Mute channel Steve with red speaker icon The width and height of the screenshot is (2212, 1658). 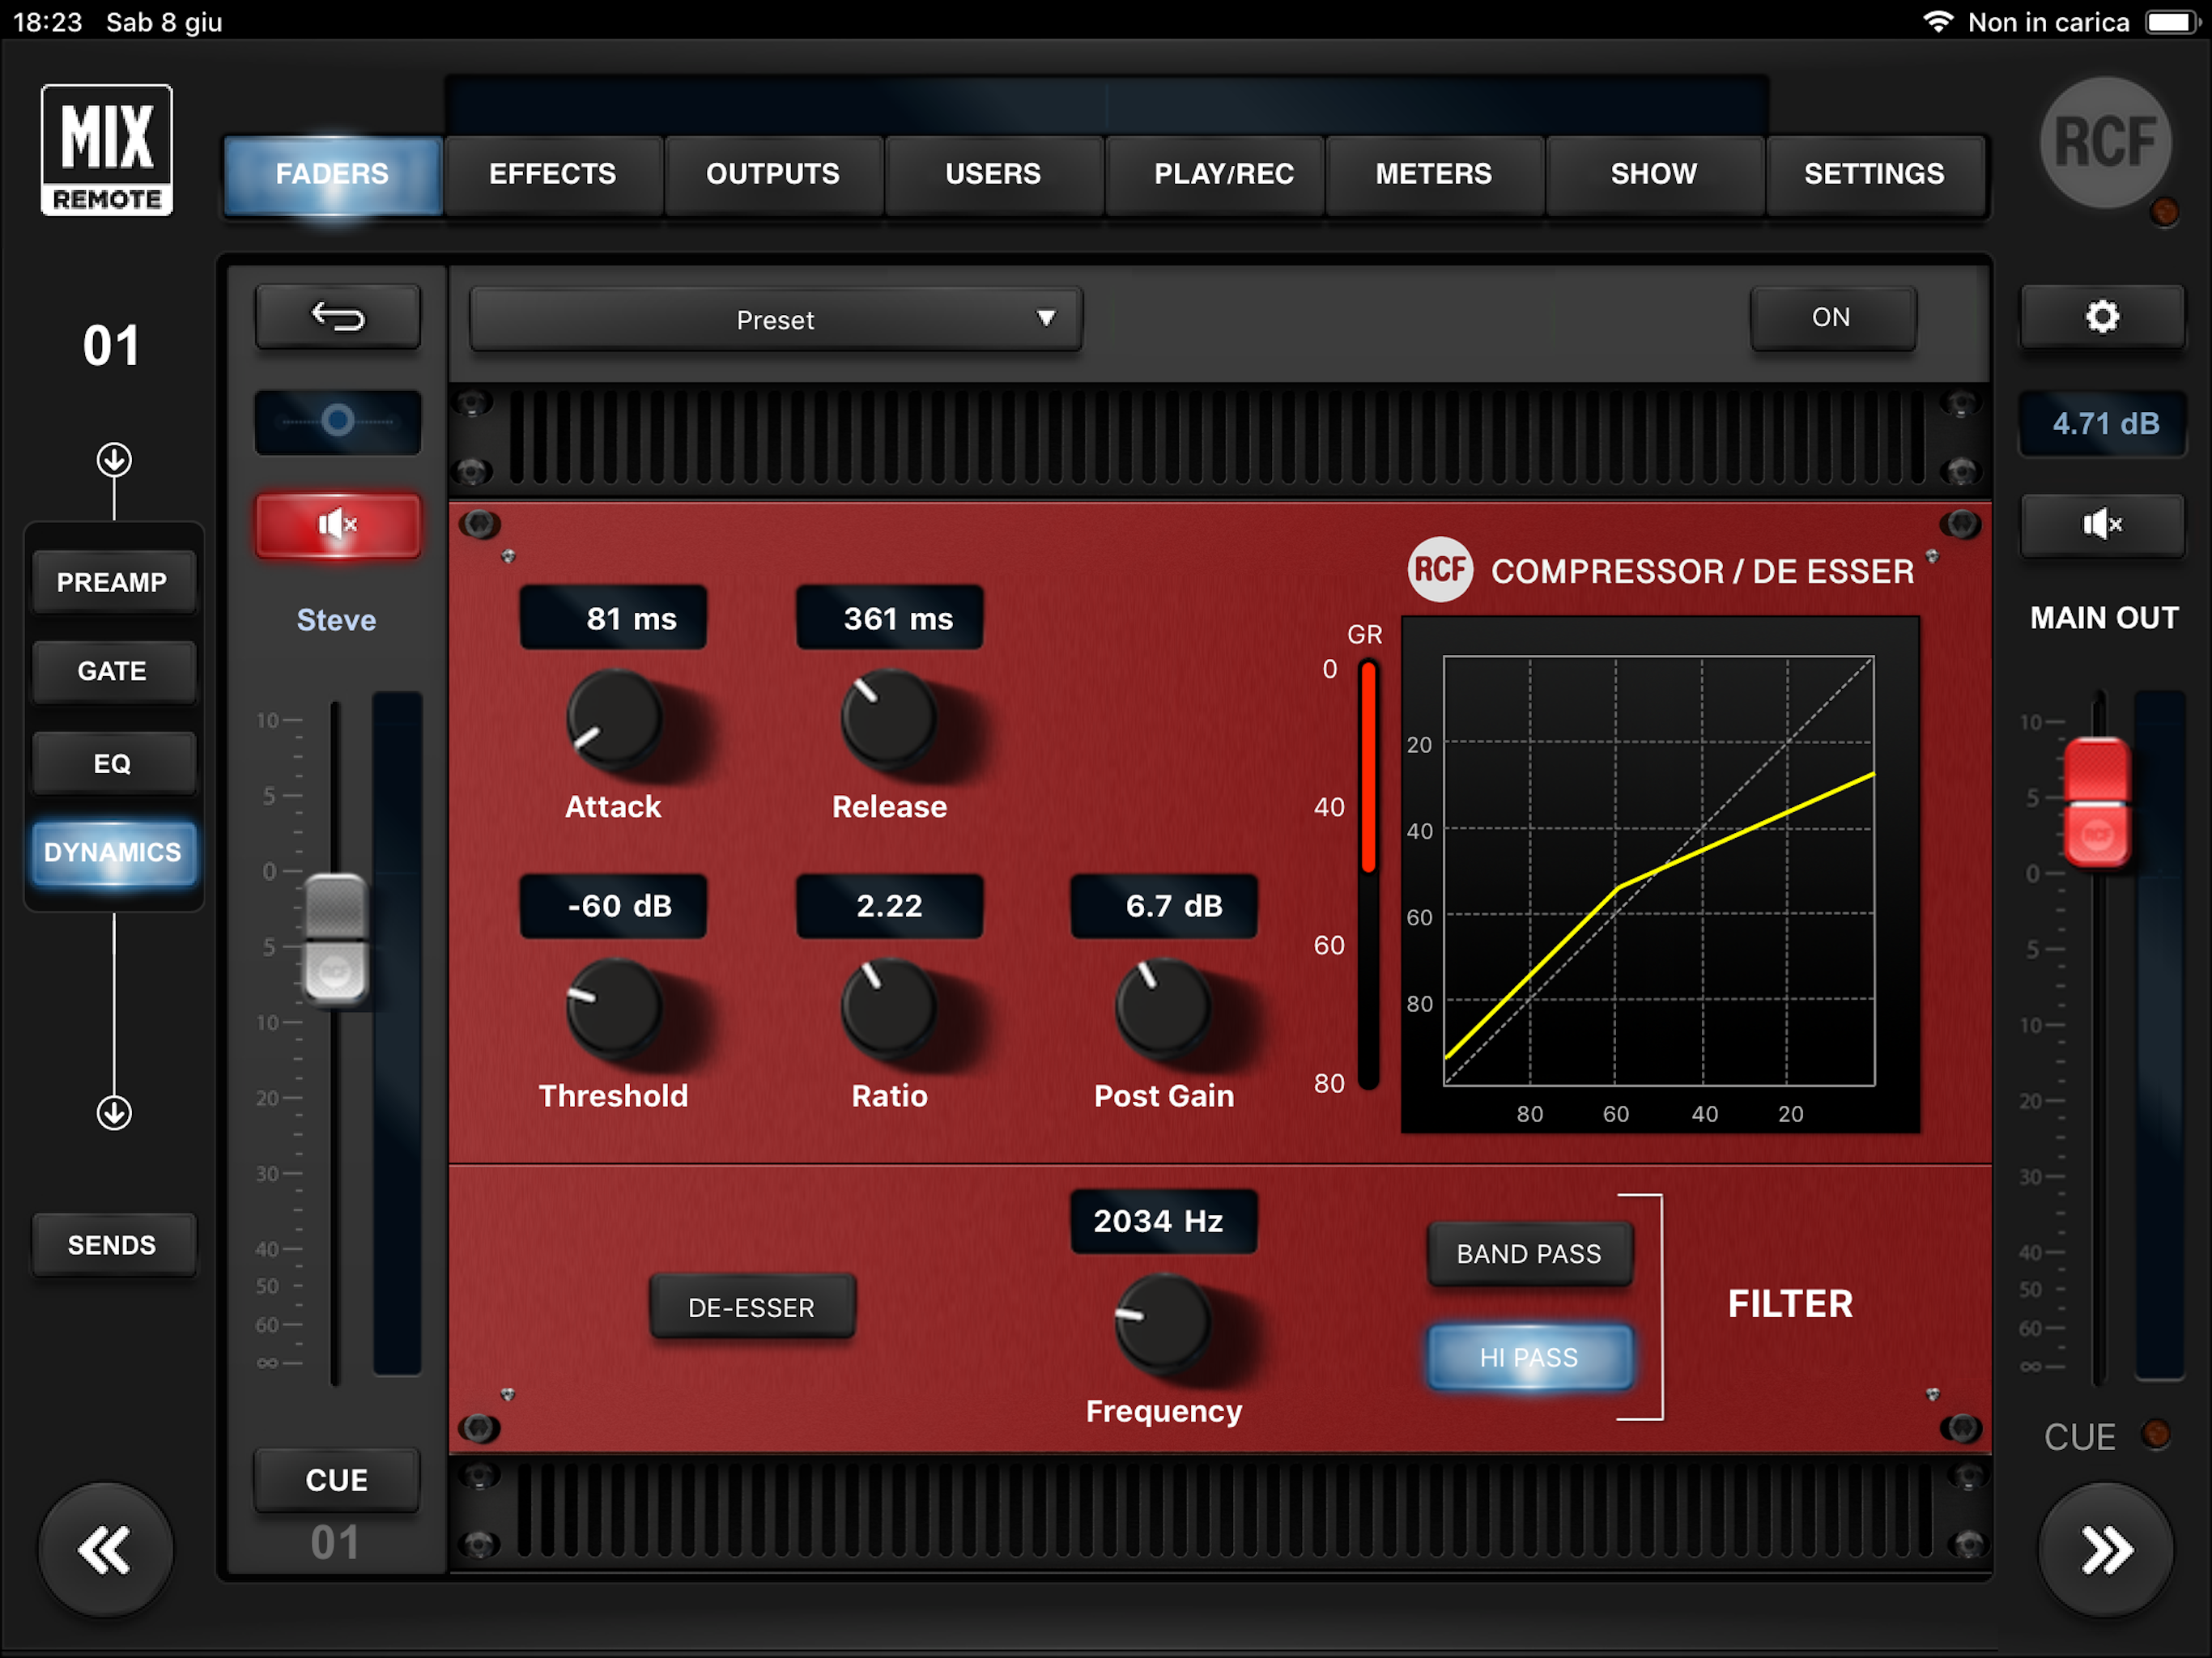[338, 524]
